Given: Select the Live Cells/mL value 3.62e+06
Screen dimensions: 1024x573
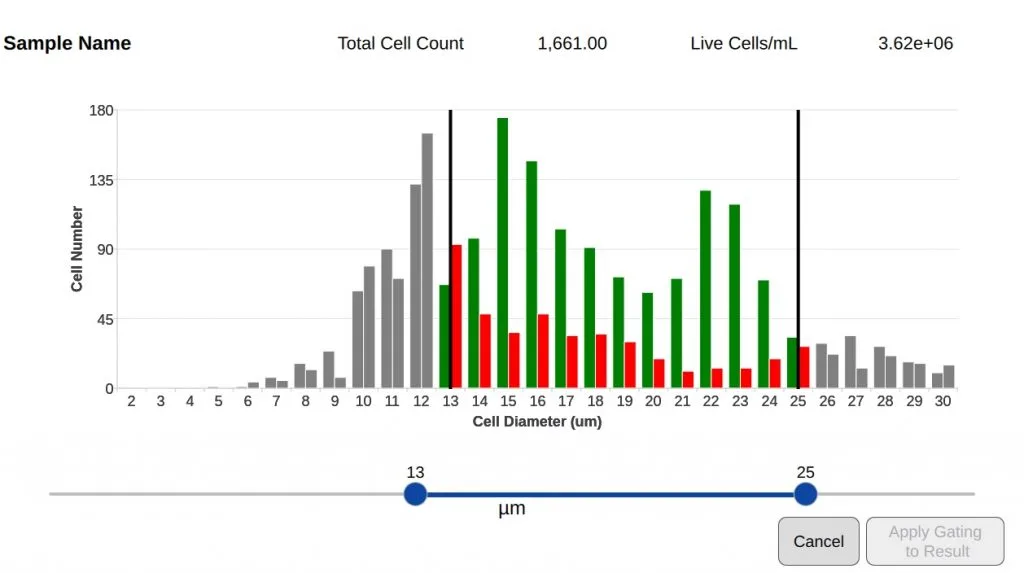Looking at the screenshot, I should [915, 43].
